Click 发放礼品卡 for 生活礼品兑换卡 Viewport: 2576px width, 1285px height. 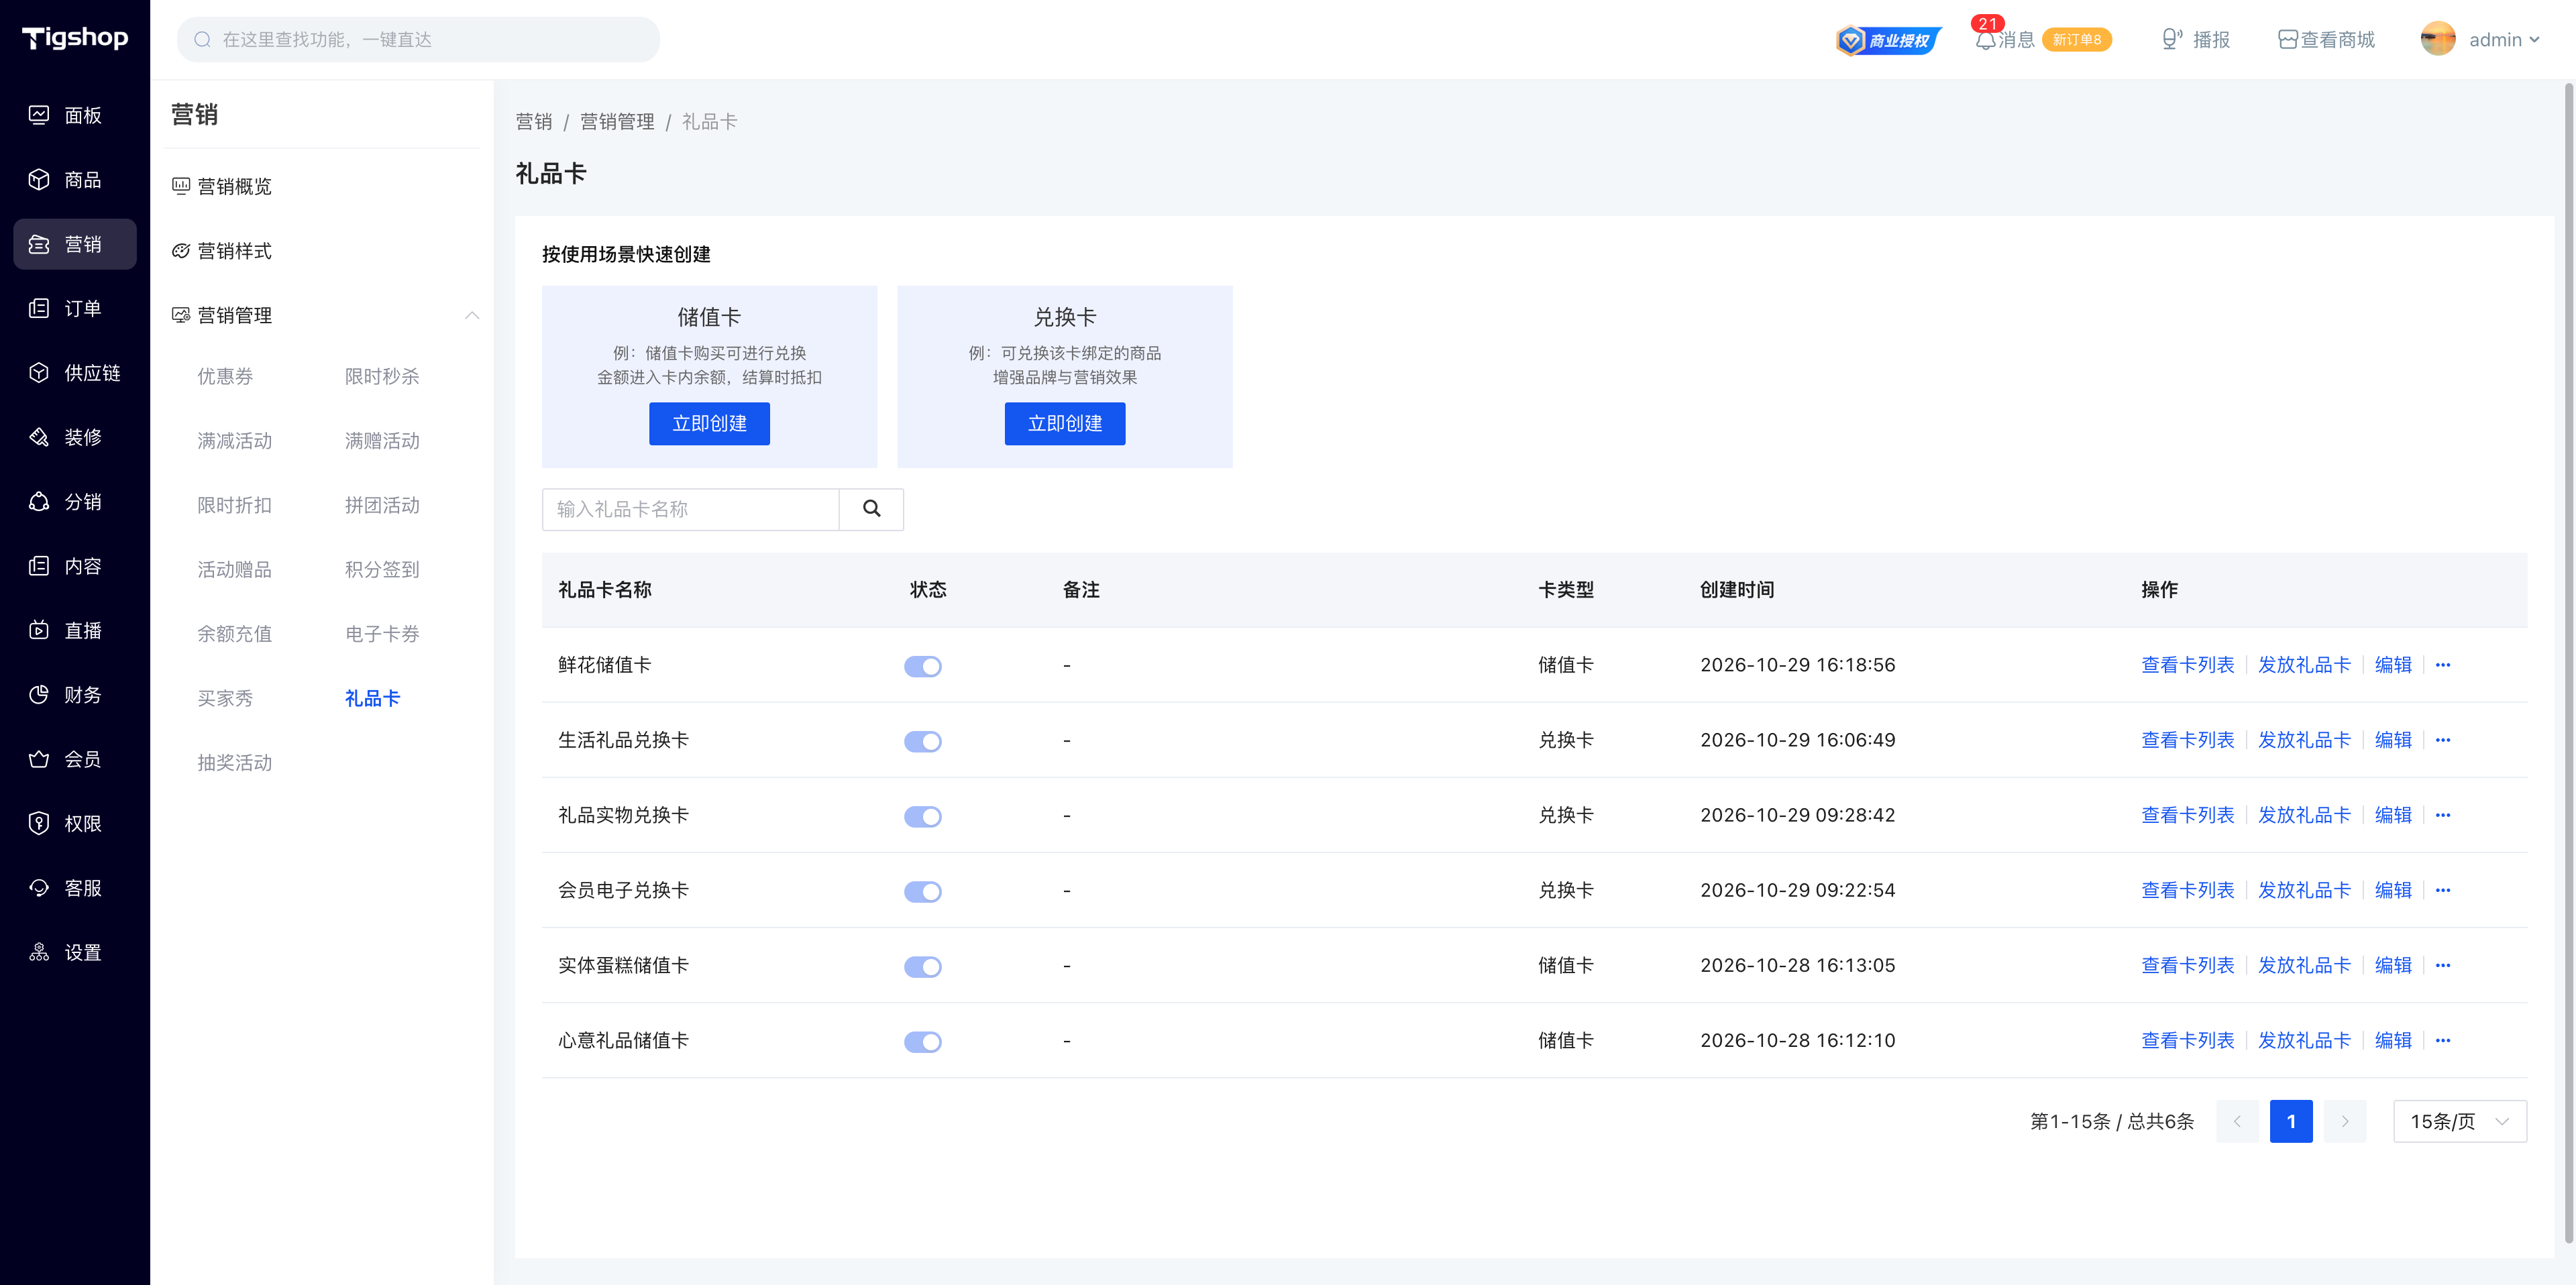2304,740
